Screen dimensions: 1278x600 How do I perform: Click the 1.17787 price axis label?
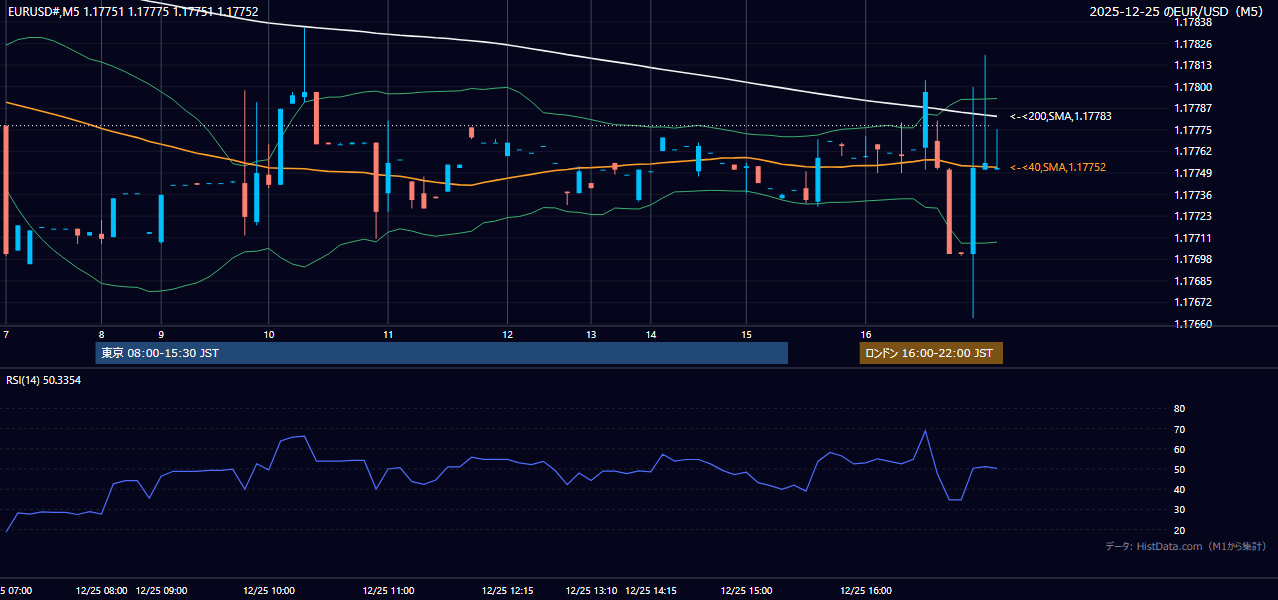[1192, 109]
